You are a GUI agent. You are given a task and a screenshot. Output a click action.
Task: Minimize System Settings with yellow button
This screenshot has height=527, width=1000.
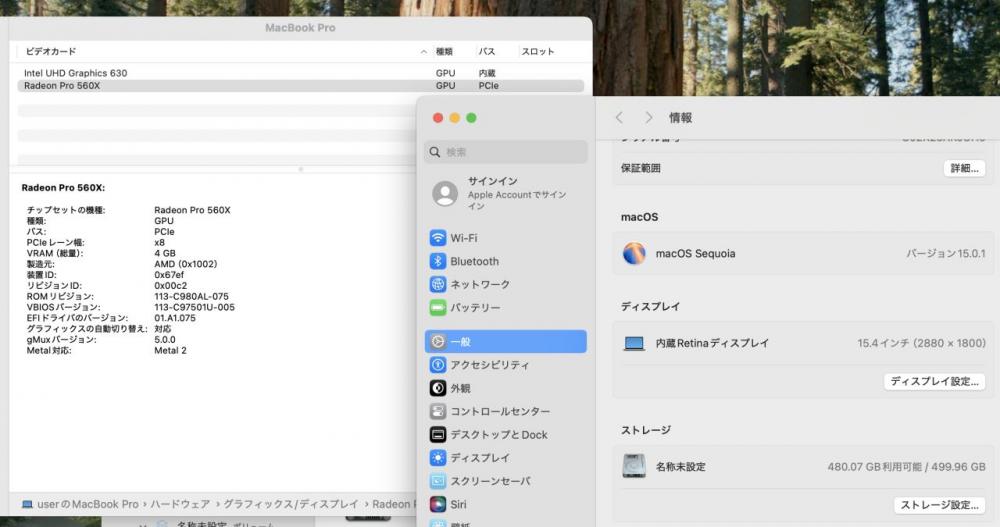point(454,117)
